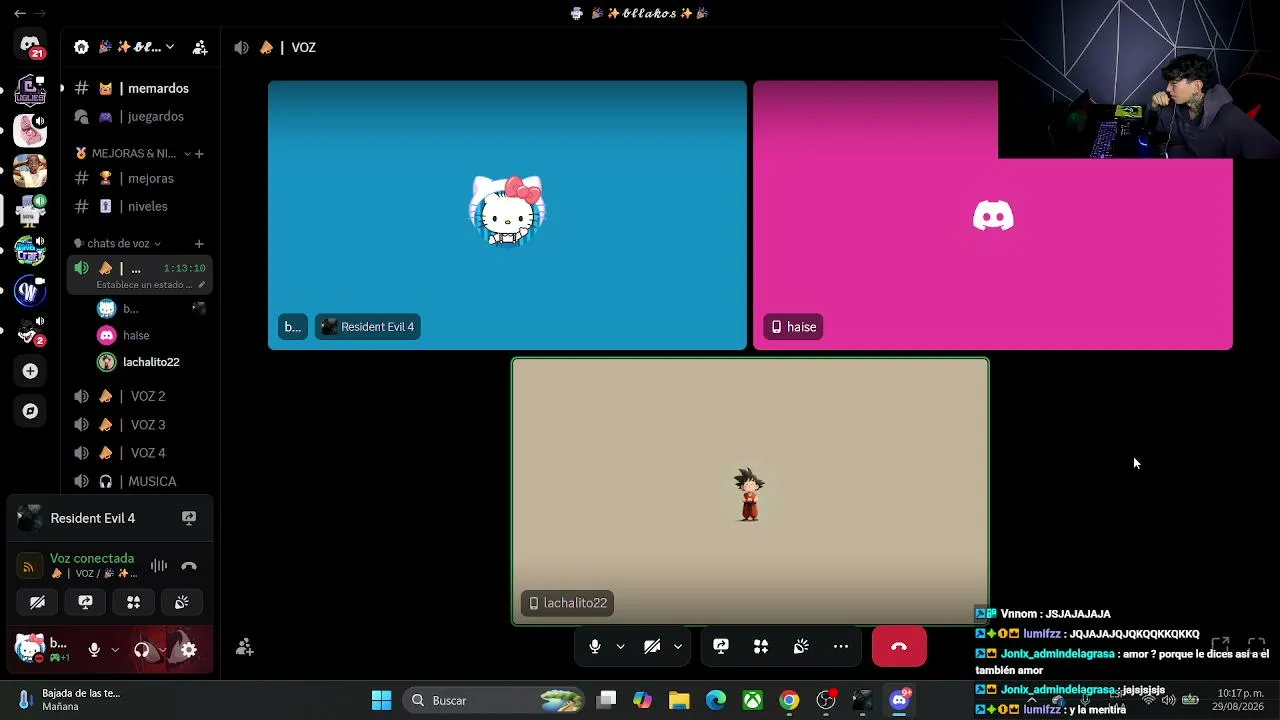Click the Resident Evil 4 activity badge
Viewport: 1280px width, 720px height.
[367, 327]
